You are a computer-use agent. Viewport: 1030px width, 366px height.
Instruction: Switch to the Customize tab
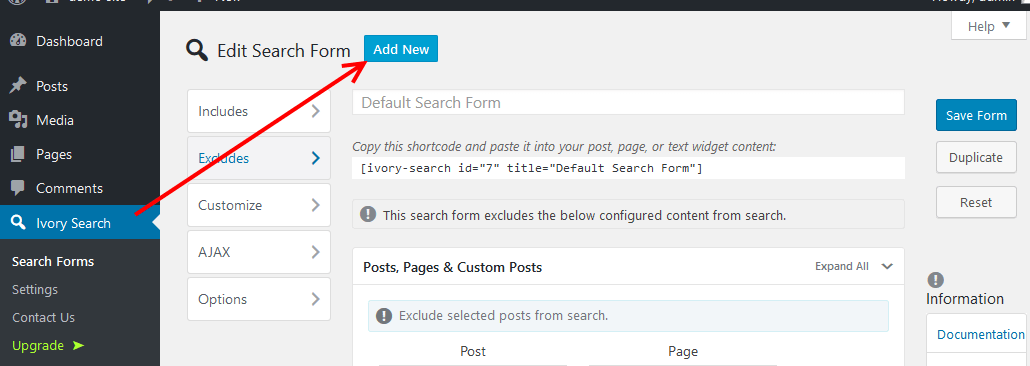(x=259, y=206)
